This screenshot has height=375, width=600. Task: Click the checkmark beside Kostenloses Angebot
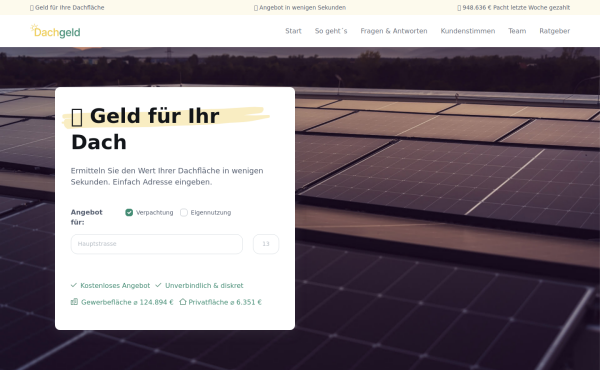74,285
